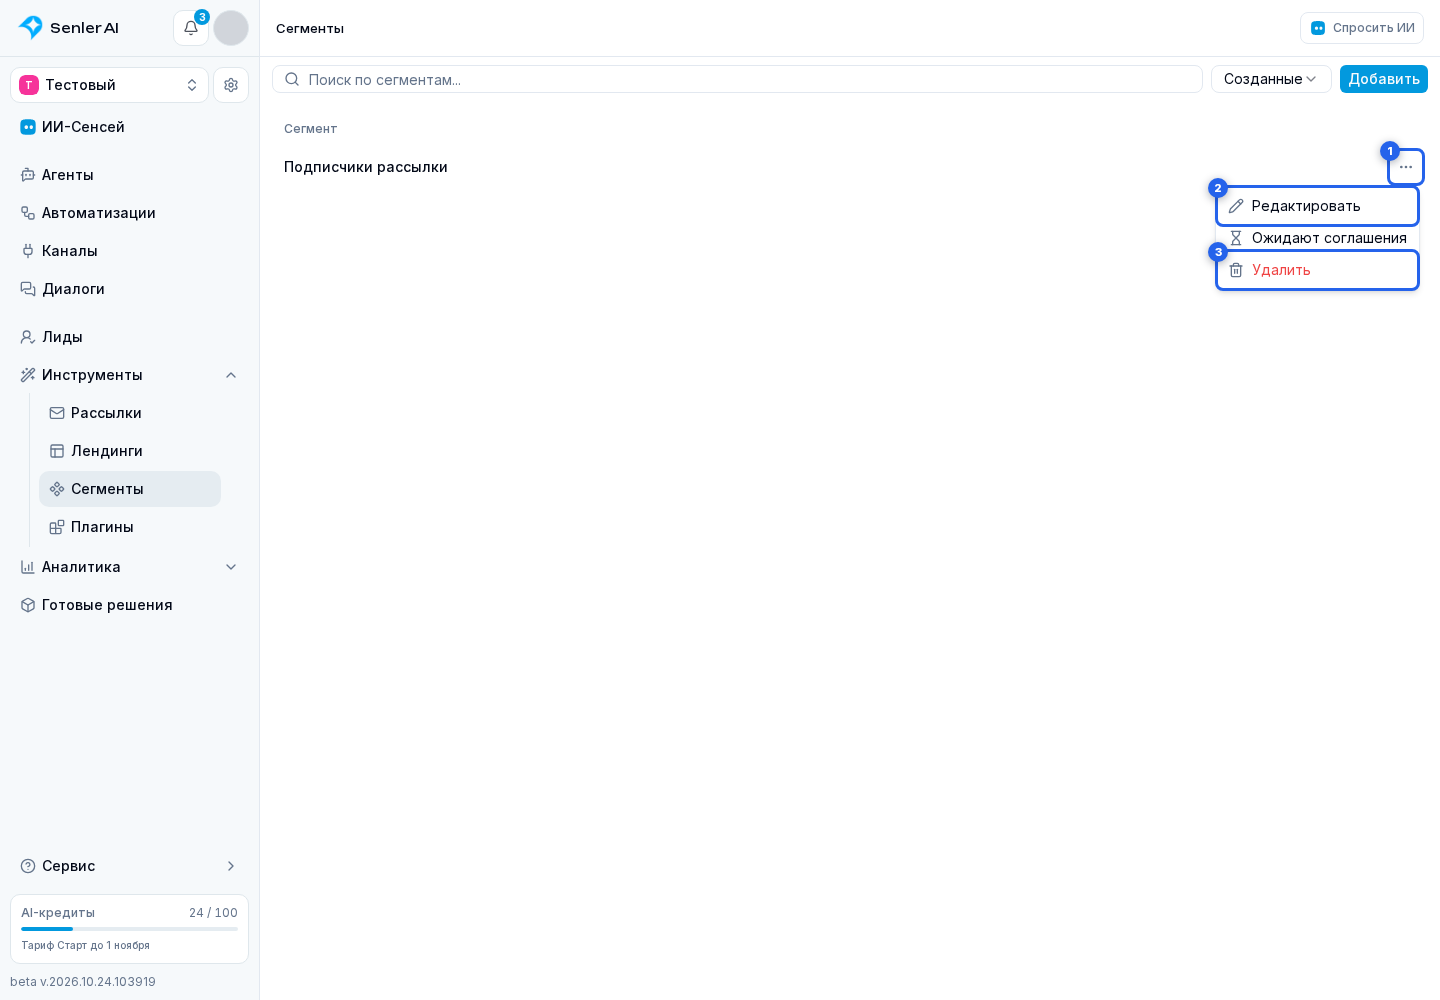This screenshot has height=1000, width=1440.
Task: Click the Спросить ИИ button
Action: [x=1362, y=28]
